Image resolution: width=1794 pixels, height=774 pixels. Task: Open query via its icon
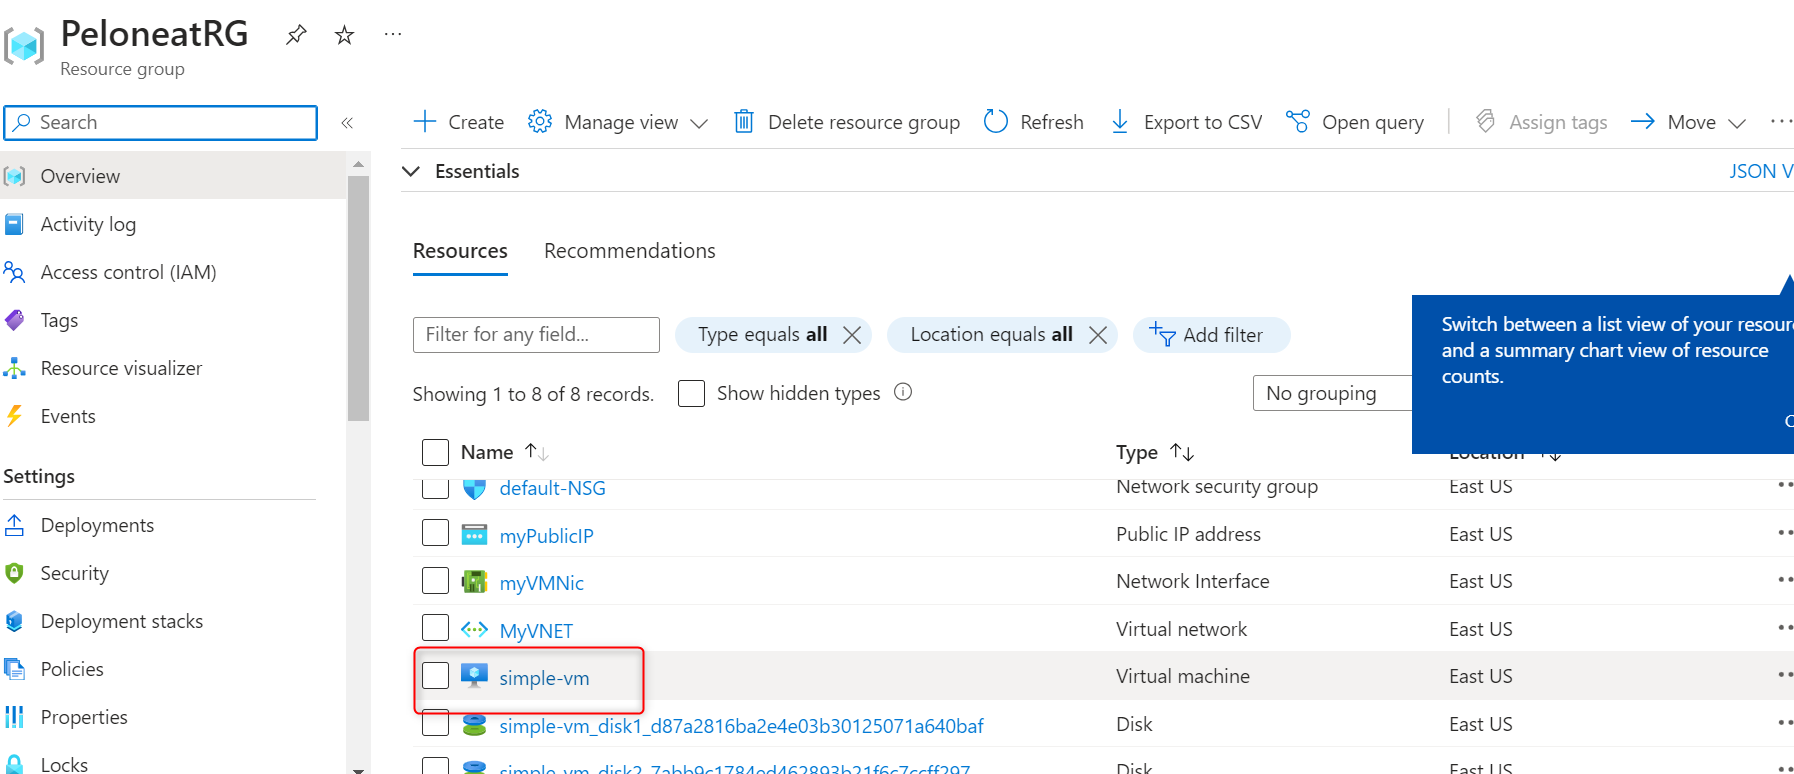point(1297,121)
